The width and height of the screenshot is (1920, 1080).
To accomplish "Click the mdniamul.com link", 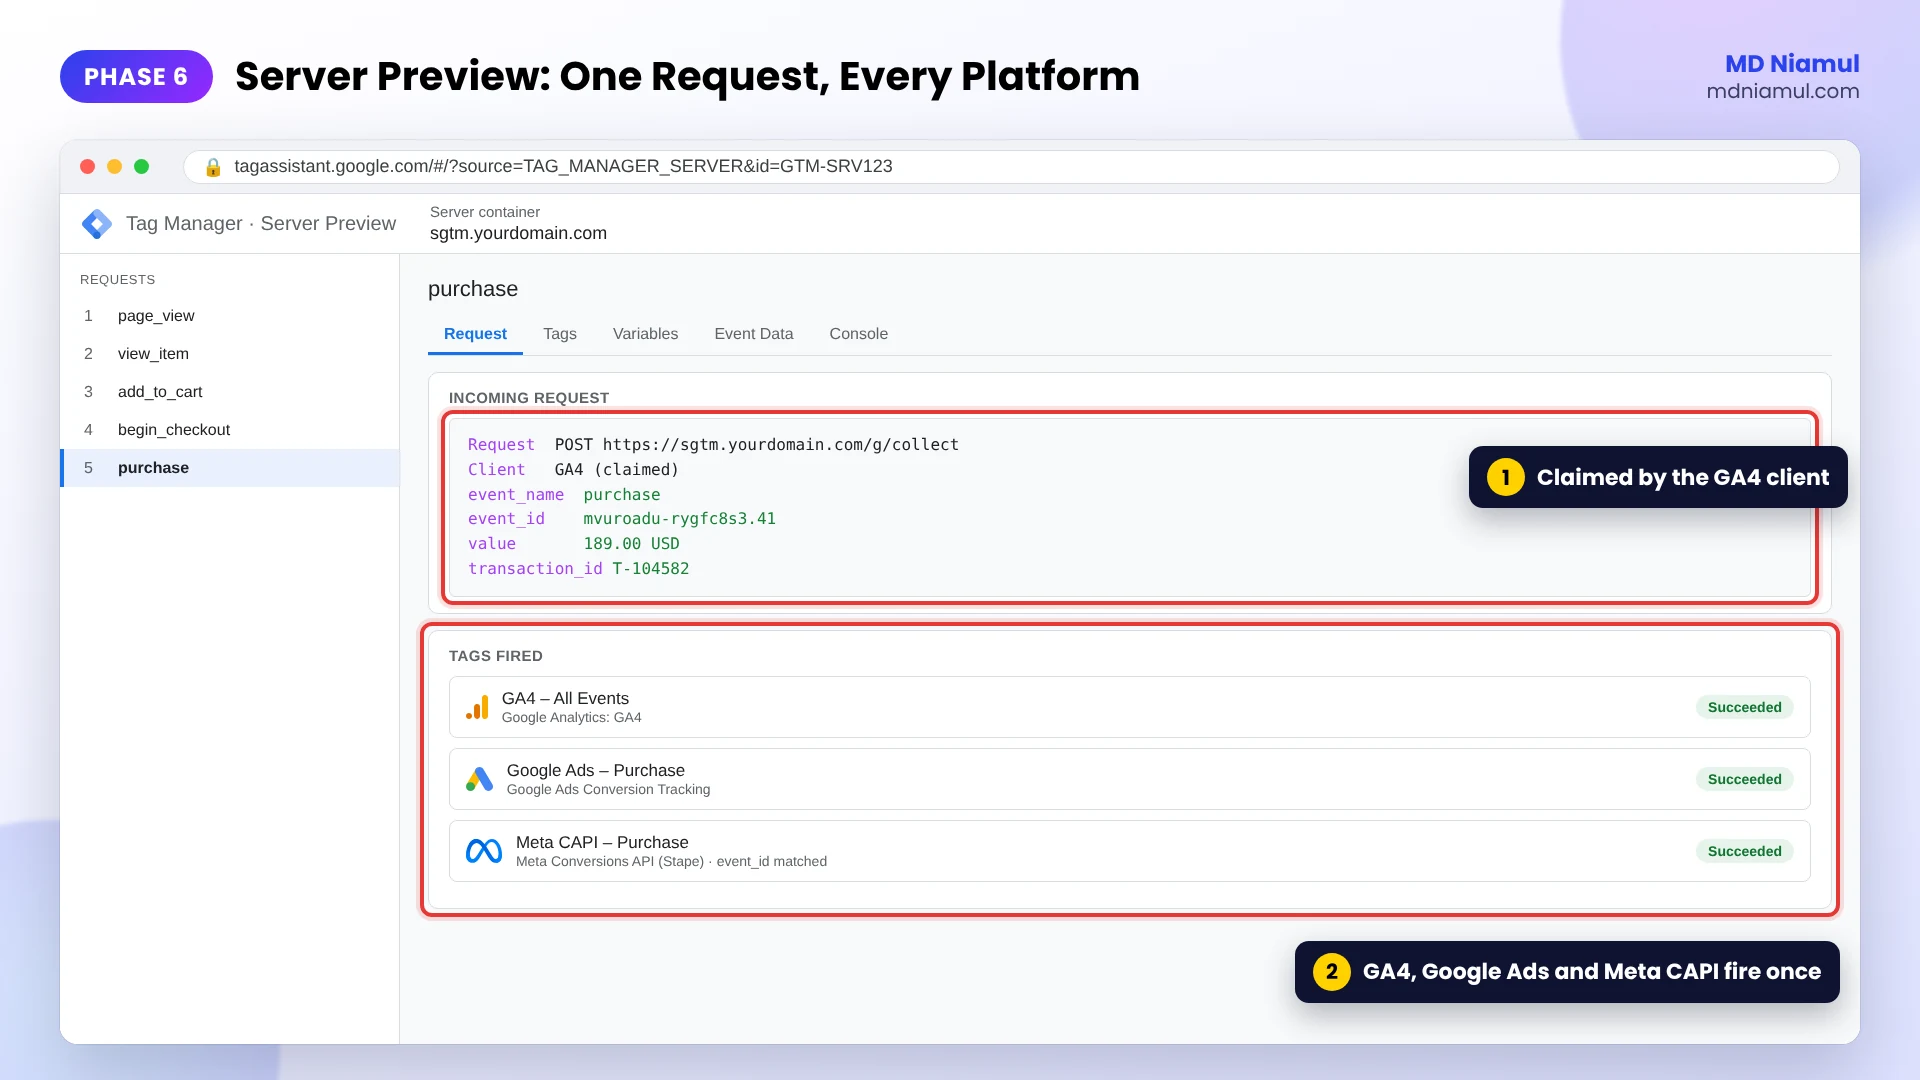I will pyautogui.click(x=1783, y=91).
